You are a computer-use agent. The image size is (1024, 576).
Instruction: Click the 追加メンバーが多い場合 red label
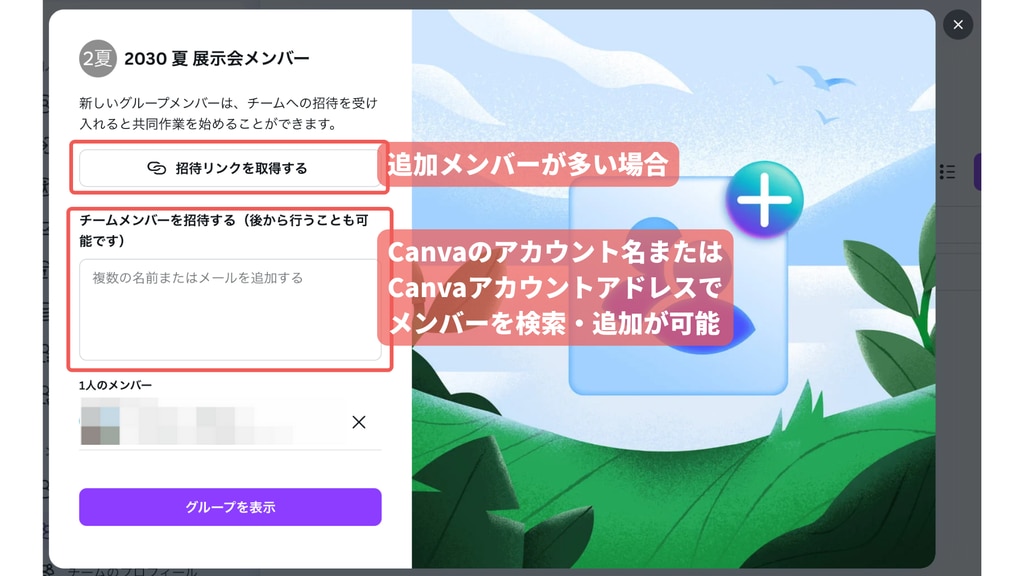click(x=528, y=165)
